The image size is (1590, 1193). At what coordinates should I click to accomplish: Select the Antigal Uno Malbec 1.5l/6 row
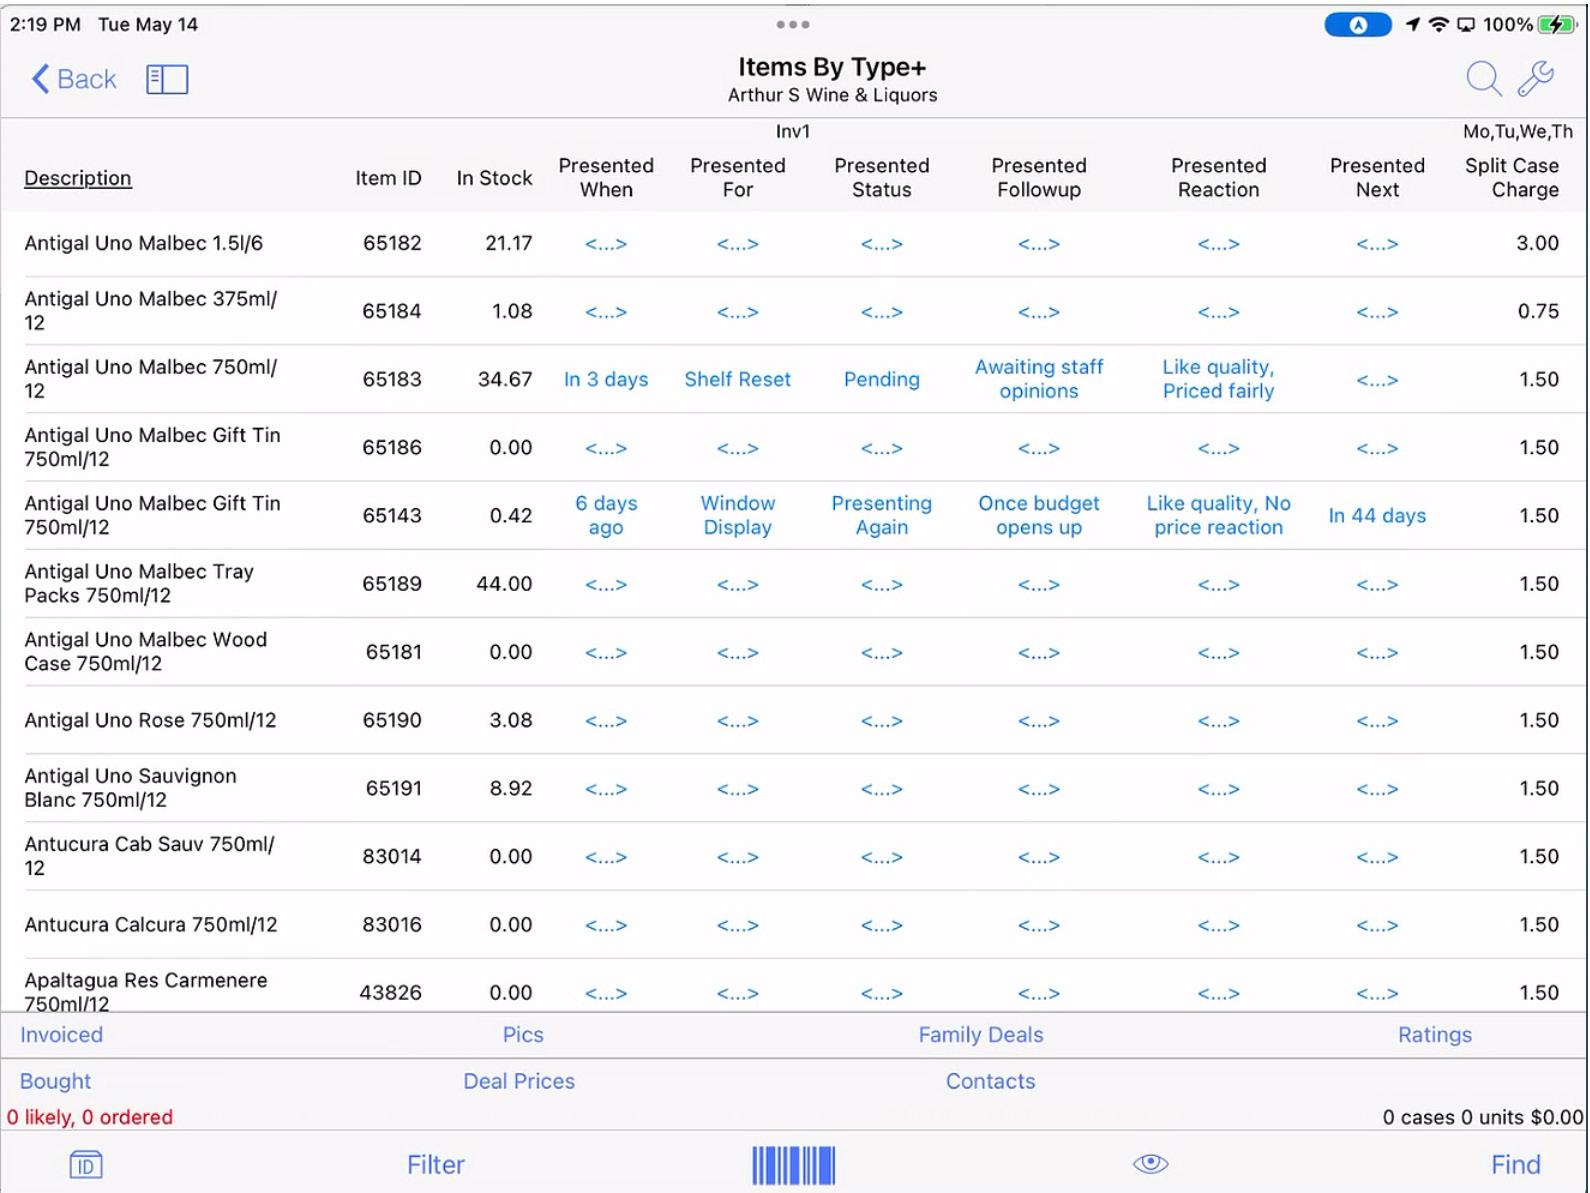tap(794, 243)
